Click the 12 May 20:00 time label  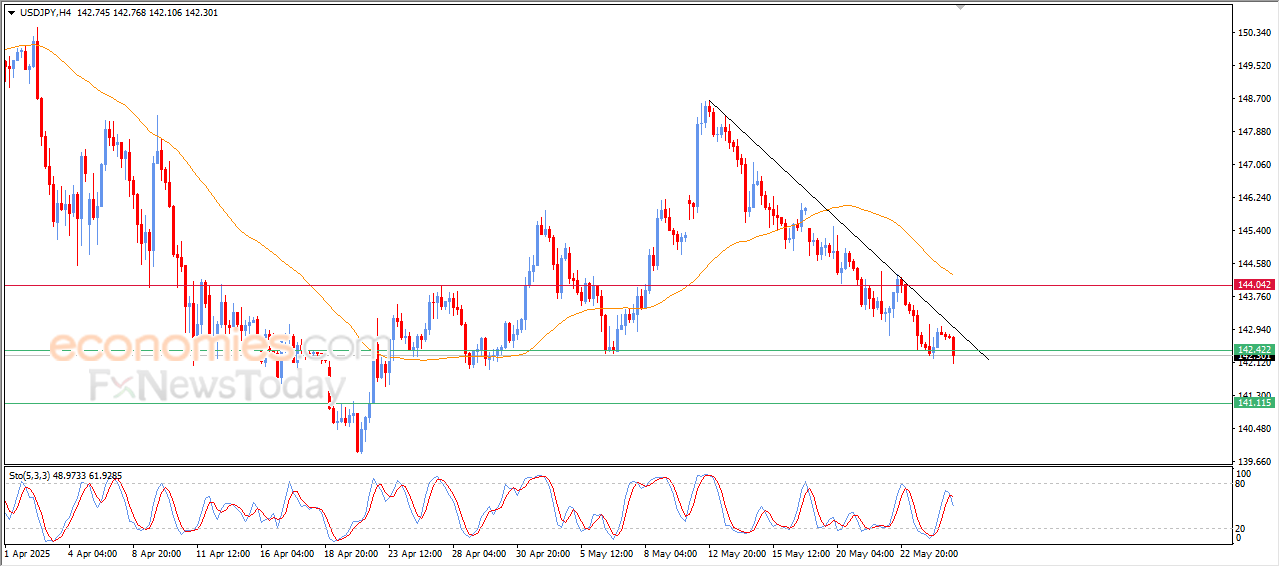736,553
